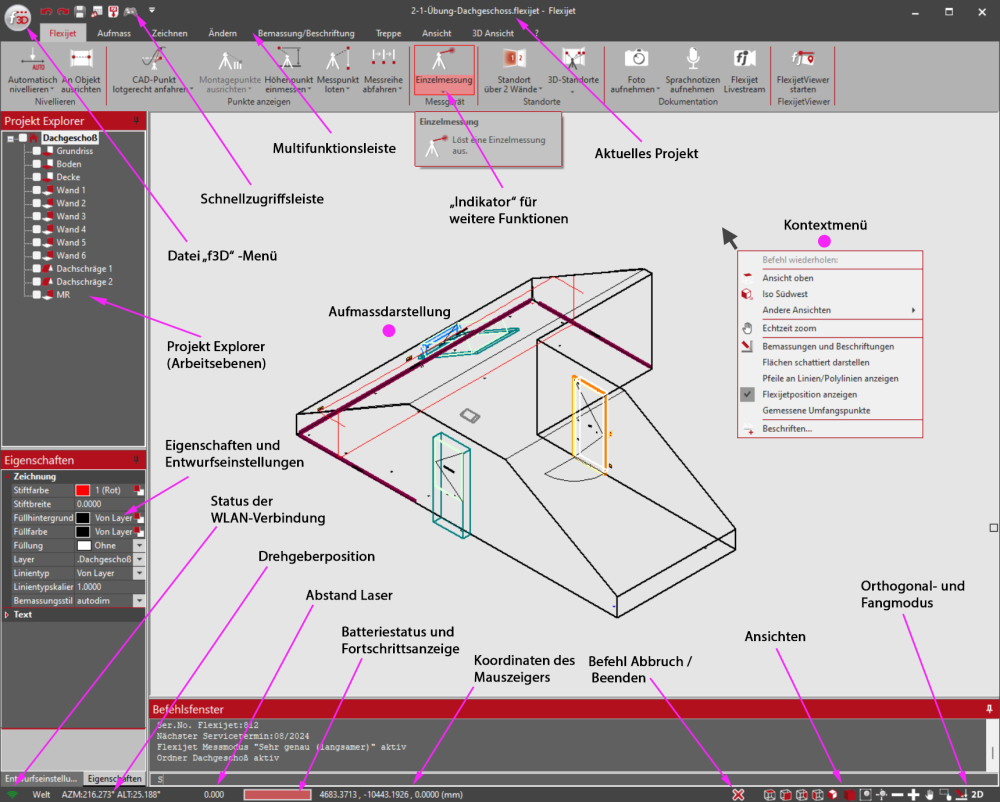
Task: Click the gamepad icon in quick access
Action: [x=130, y=11]
